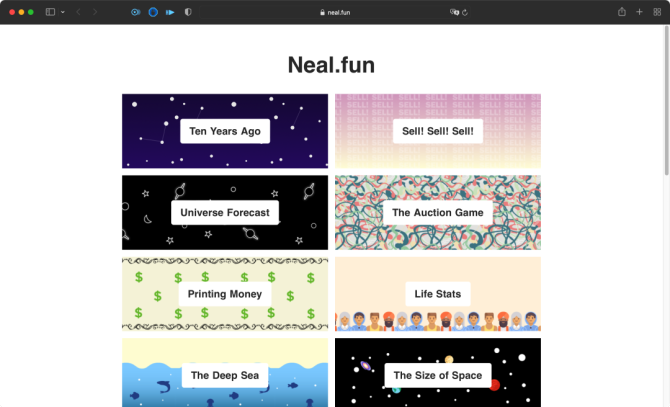Toggle the Safari sidebar
This screenshot has height=407, width=670.
pos(50,12)
